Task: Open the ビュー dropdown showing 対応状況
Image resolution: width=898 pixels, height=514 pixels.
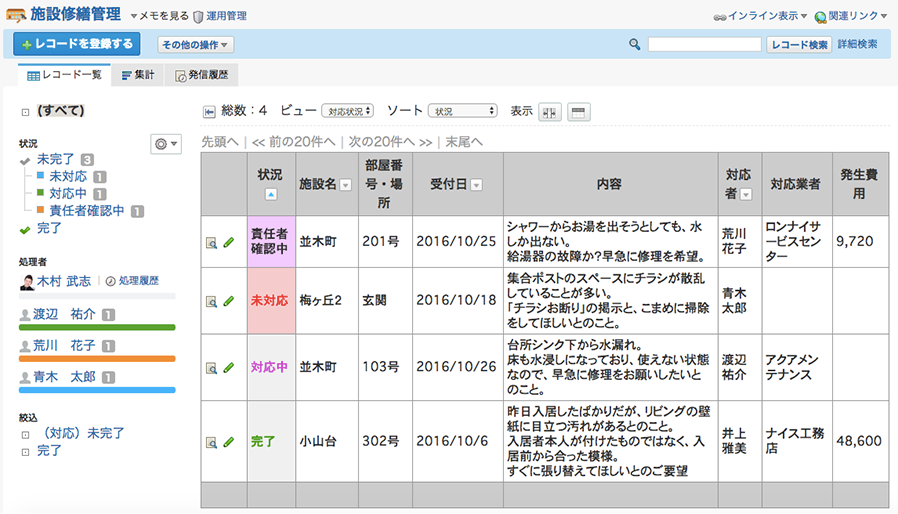Action: click(348, 111)
